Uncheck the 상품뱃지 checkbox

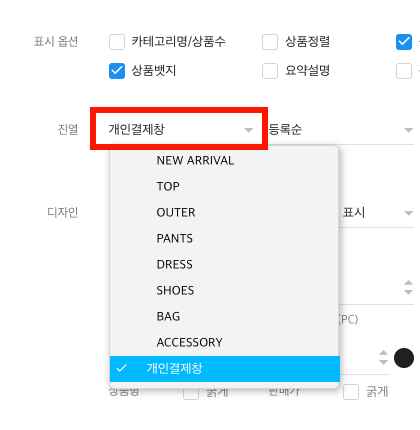tap(117, 71)
